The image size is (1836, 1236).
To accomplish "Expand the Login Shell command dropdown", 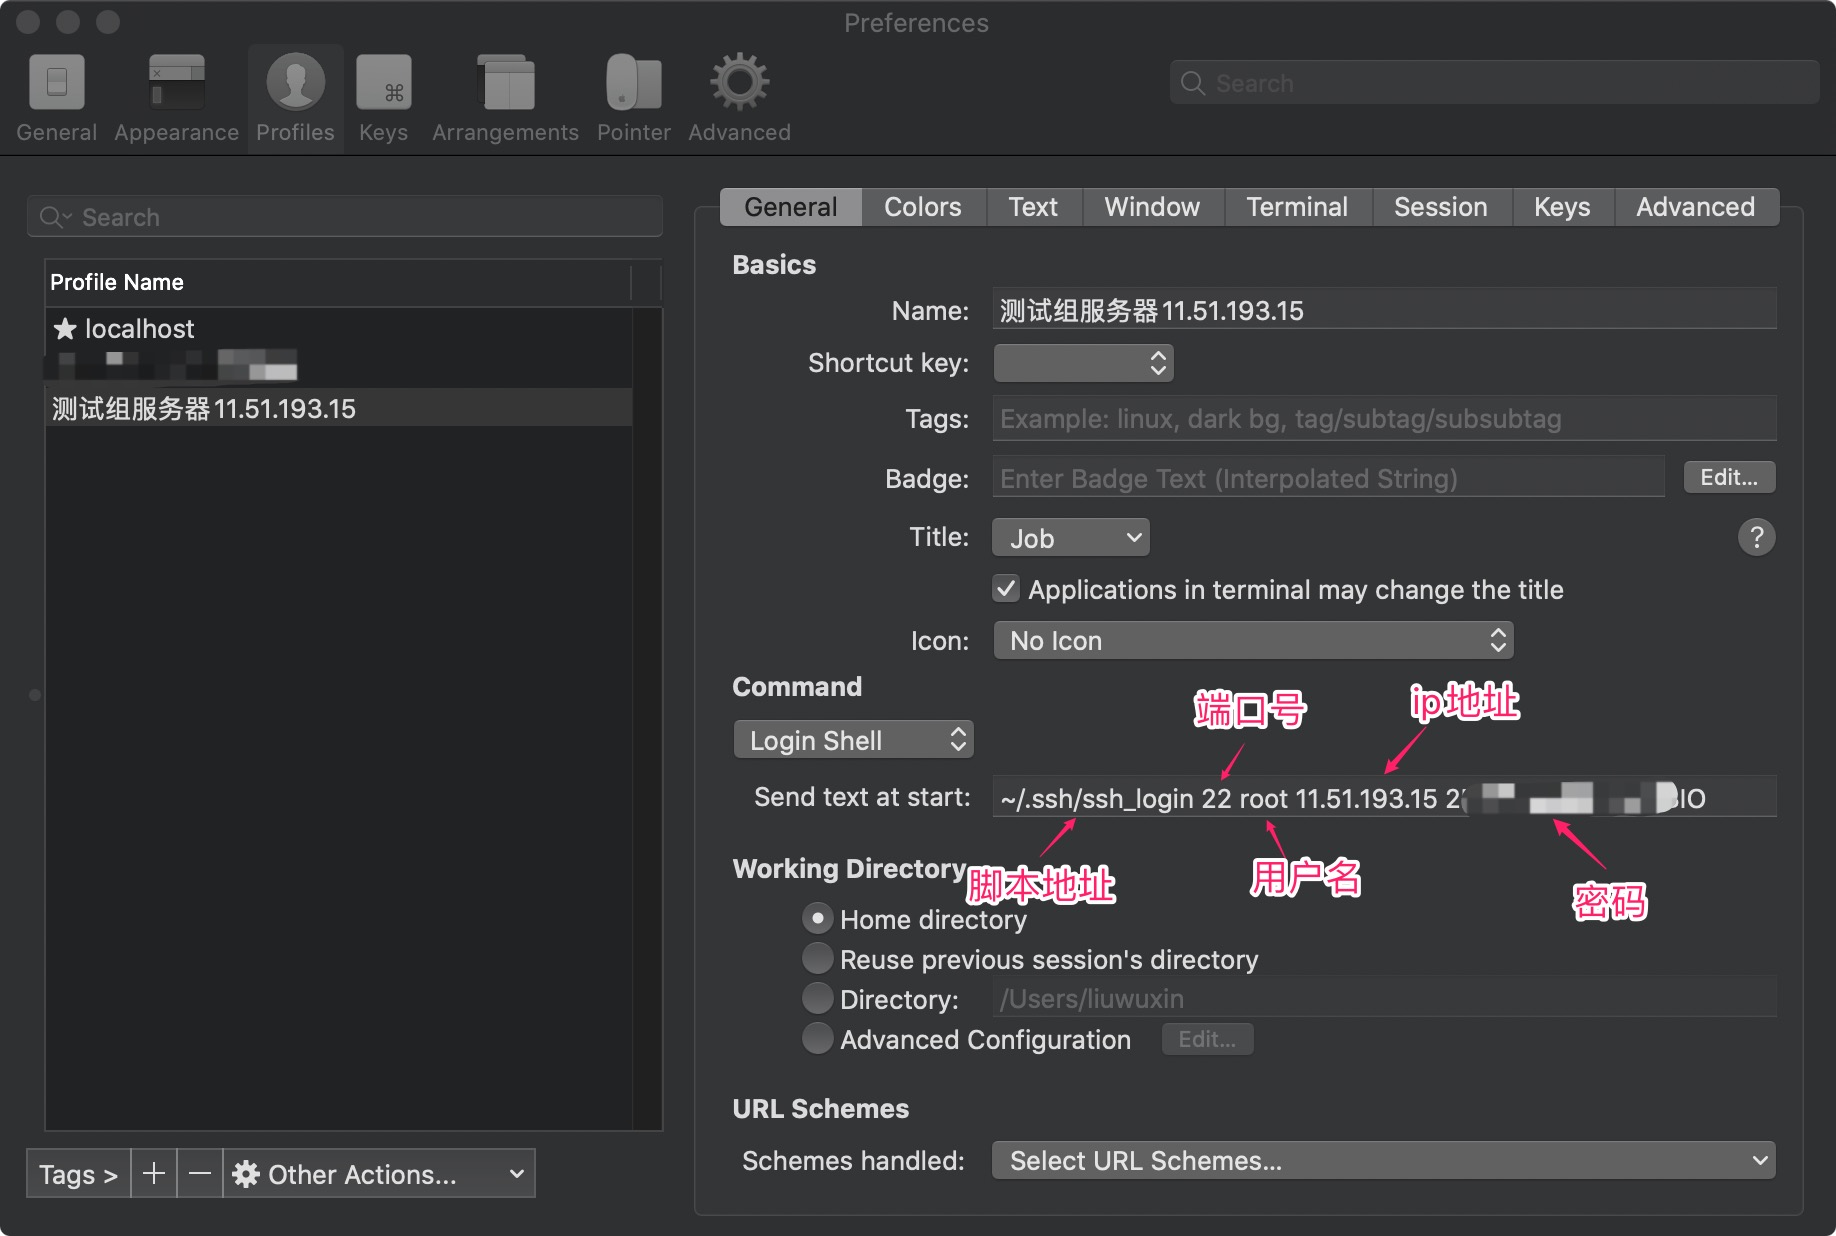I will pos(853,740).
